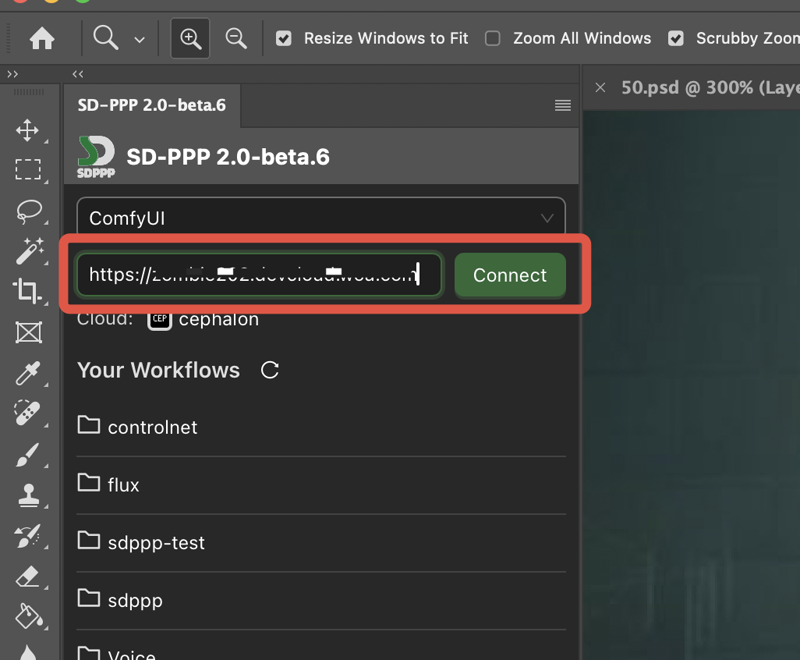Toggle Resize Windows to Fit checkbox
Image resolution: width=800 pixels, height=660 pixels.
[x=284, y=38]
